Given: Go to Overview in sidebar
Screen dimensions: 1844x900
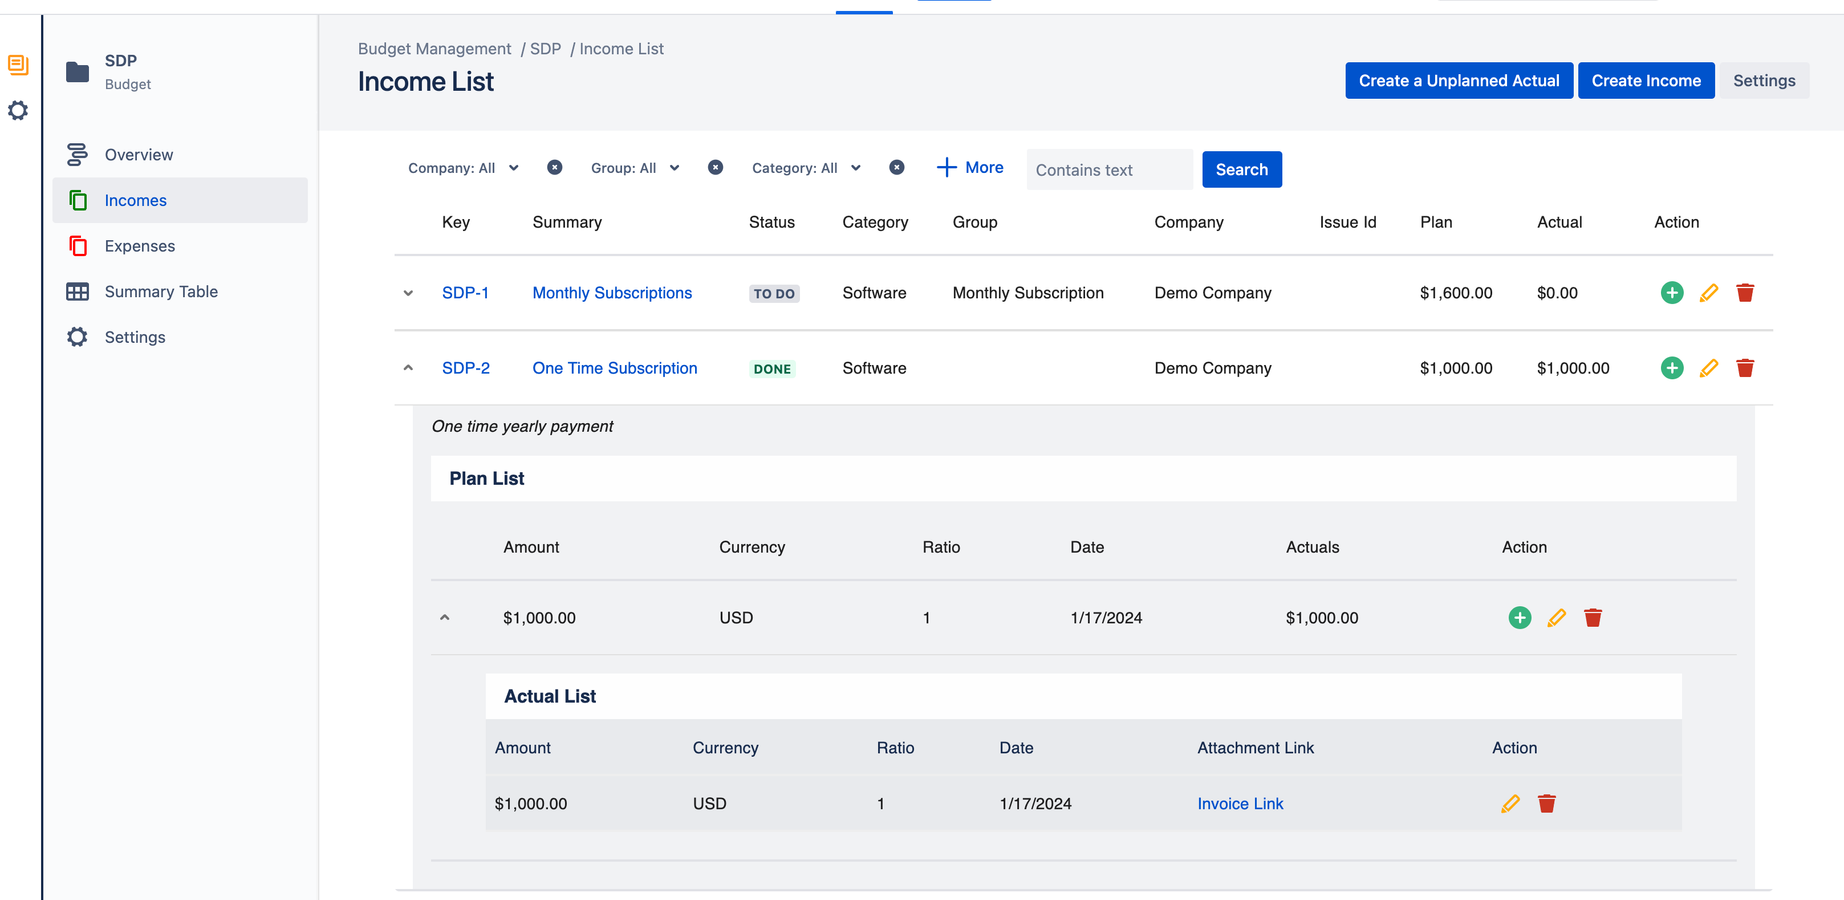Looking at the screenshot, I should coord(180,155).
